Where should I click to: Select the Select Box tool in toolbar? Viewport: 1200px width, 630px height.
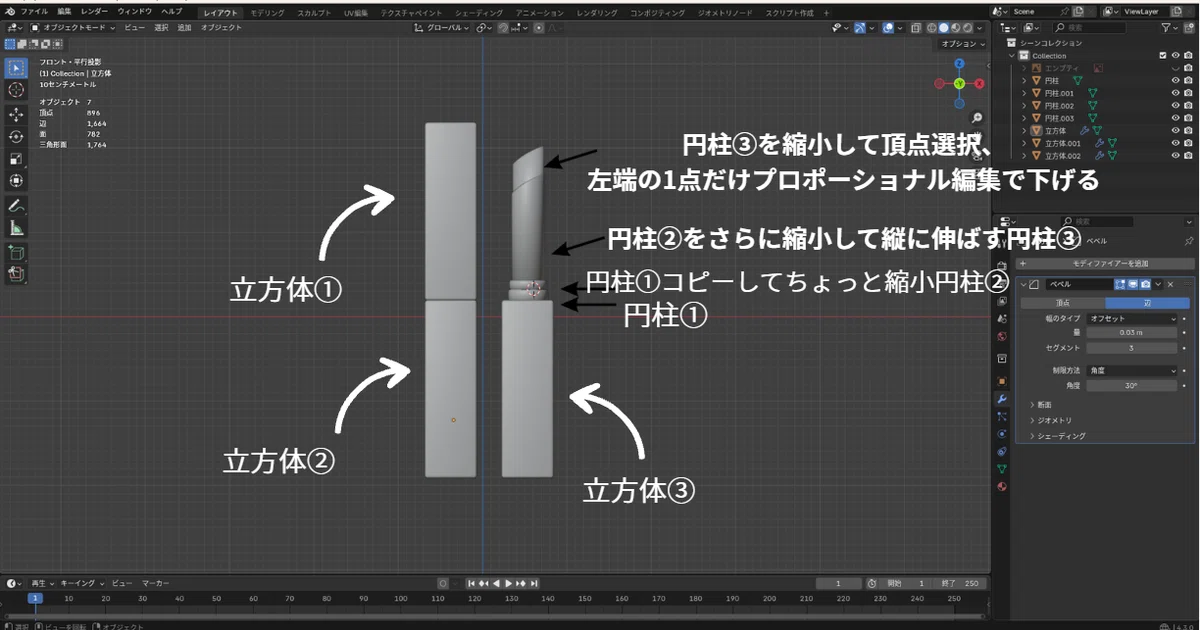tap(16, 68)
